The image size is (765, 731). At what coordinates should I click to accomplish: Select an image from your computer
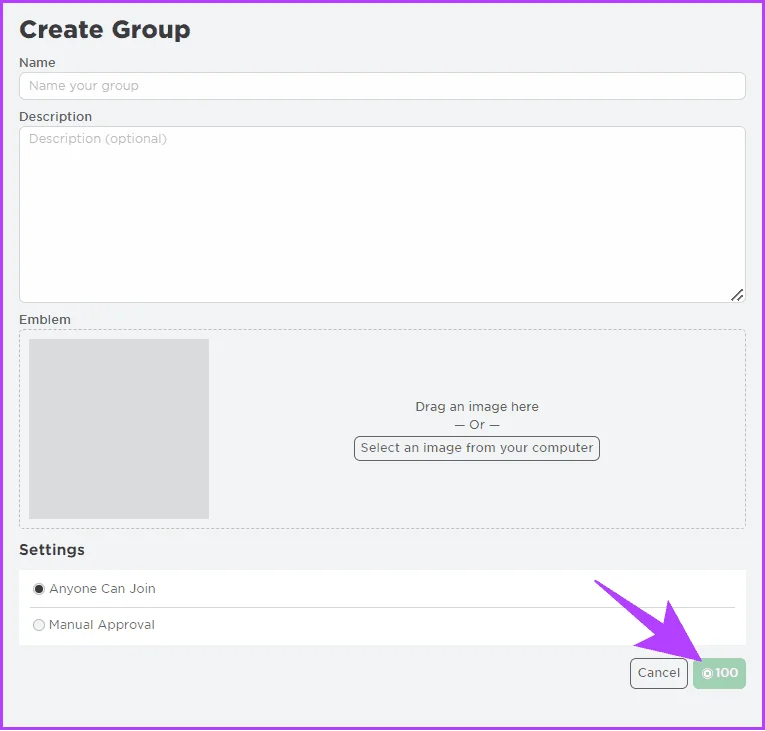(477, 448)
